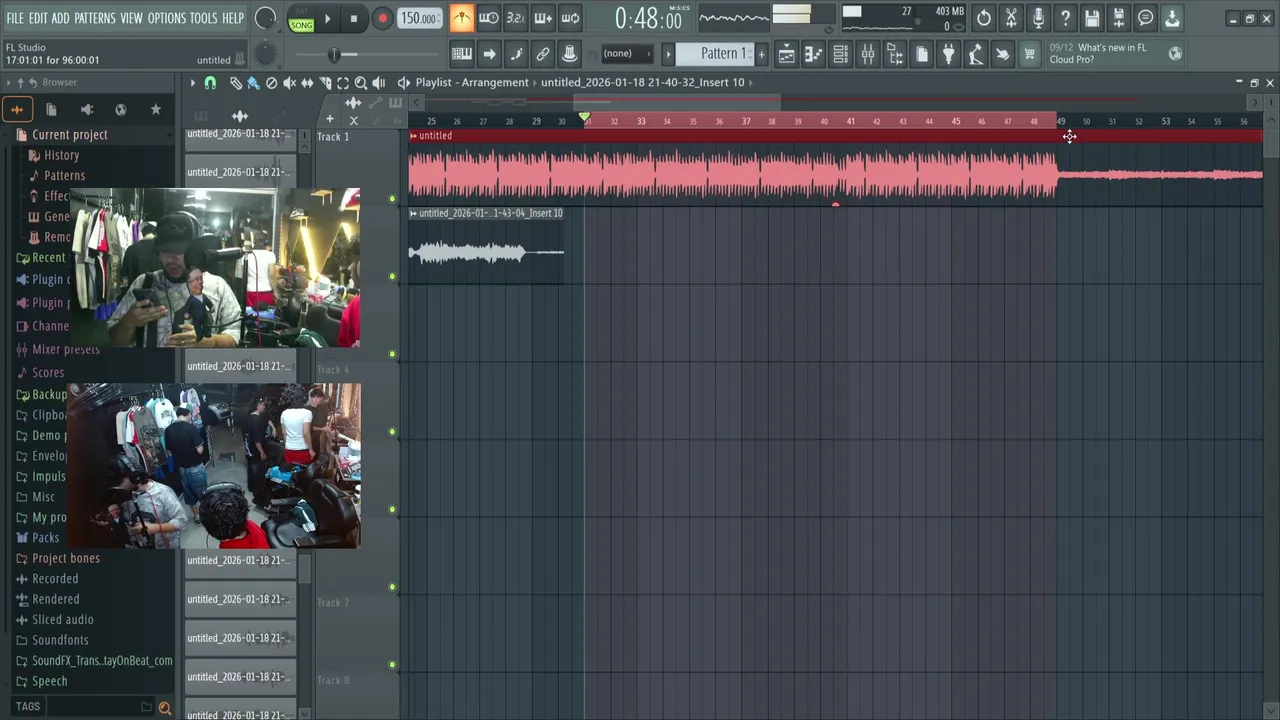Screen dimensions: 1280x720
Task: Add new pattern with plus button
Action: pos(761,54)
